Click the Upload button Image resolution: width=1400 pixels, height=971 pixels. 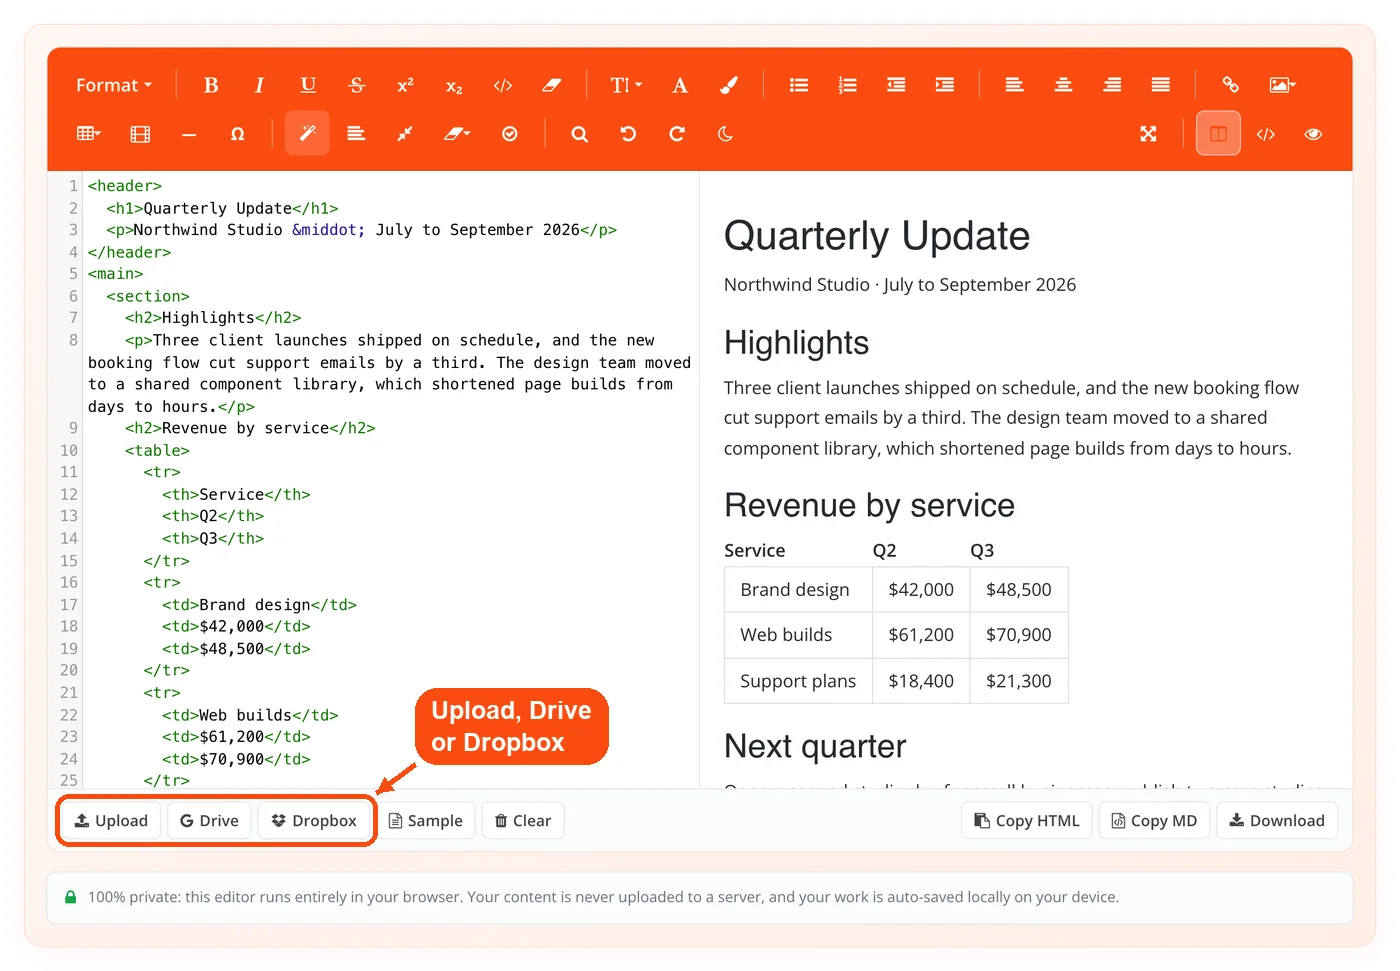tap(111, 821)
